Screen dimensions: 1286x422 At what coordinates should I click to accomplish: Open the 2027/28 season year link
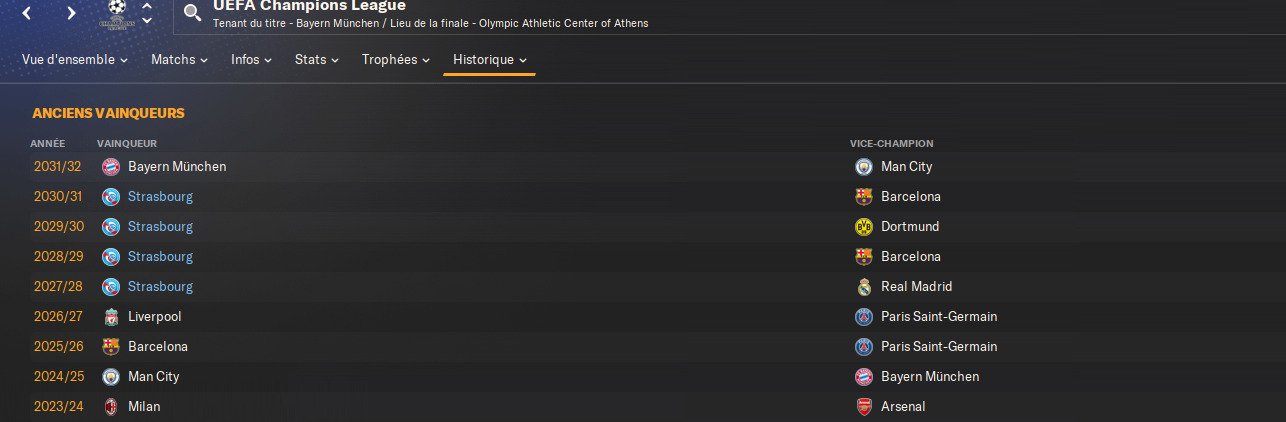[57, 287]
